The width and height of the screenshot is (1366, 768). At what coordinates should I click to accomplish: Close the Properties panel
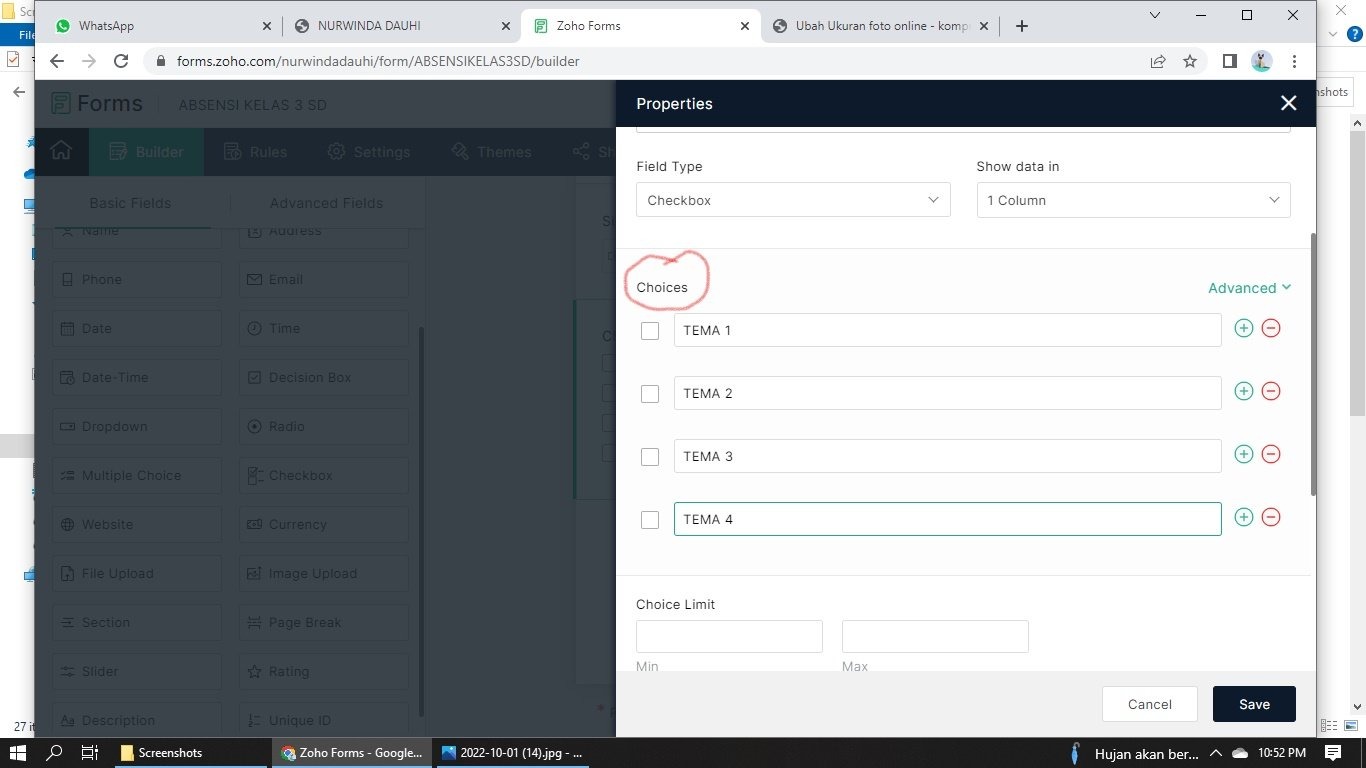(1288, 103)
